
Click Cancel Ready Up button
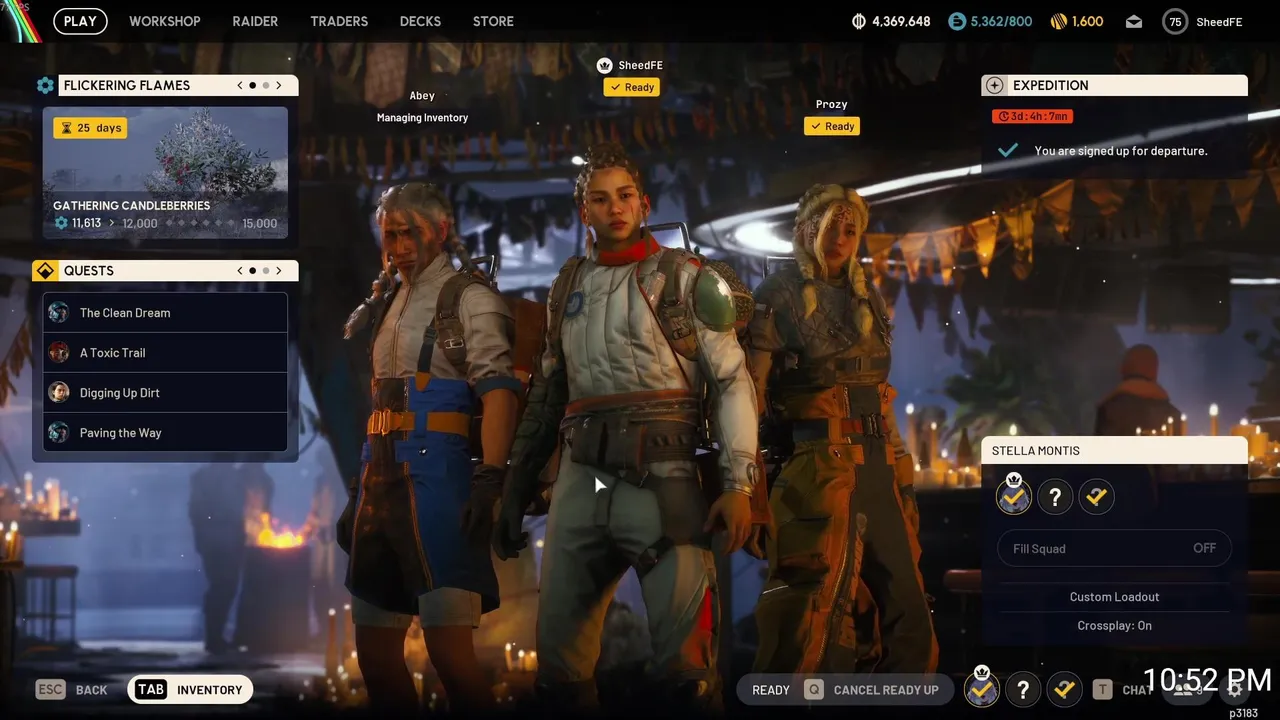pyautogui.click(x=871, y=690)
